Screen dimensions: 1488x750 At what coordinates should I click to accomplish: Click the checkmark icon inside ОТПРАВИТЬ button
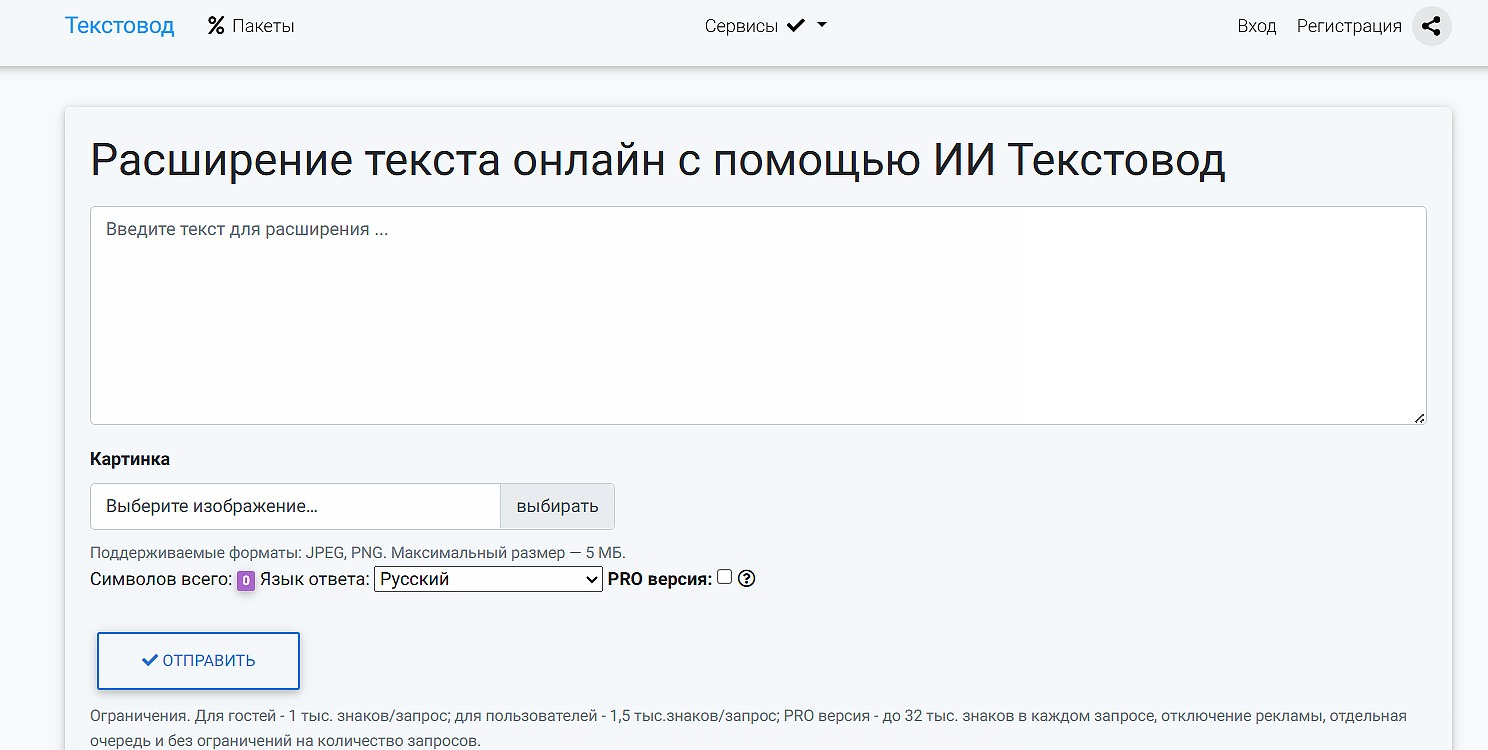149,660
